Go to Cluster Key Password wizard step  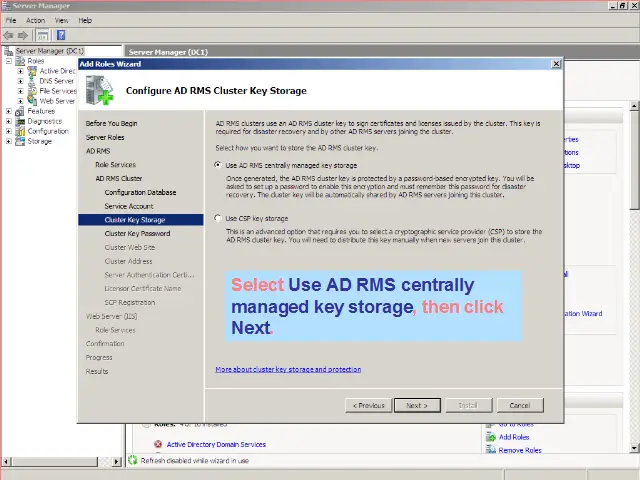(x=137, y=233)
